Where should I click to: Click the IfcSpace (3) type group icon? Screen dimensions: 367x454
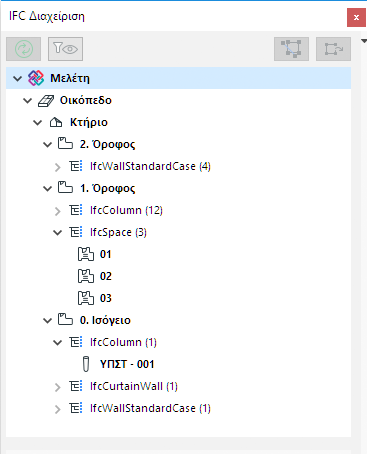point(76,232)
